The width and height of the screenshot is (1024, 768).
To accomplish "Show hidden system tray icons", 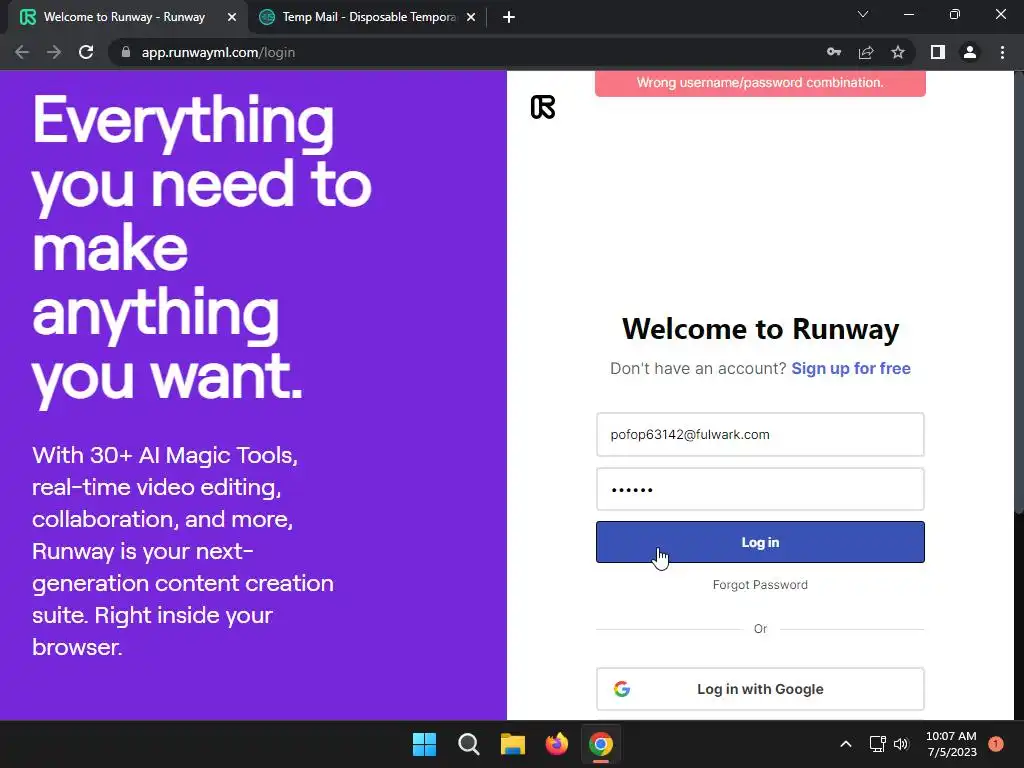I will point(846,744).
